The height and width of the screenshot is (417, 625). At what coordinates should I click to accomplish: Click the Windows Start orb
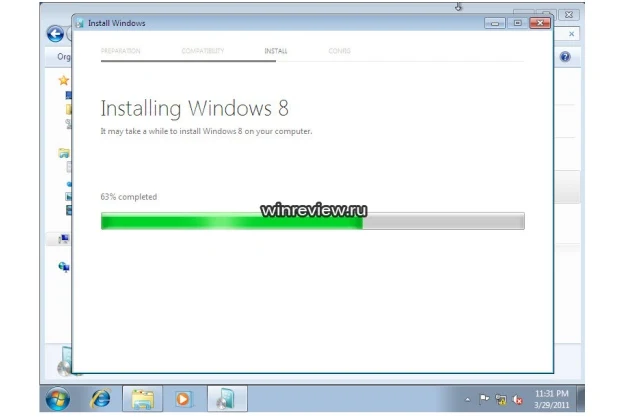58,398
